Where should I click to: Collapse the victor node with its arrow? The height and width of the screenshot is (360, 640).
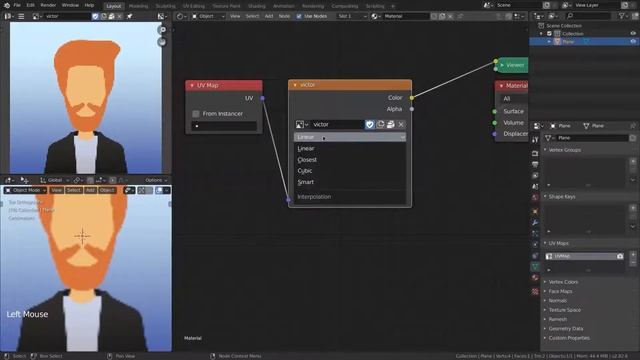(x=295, y=85)
